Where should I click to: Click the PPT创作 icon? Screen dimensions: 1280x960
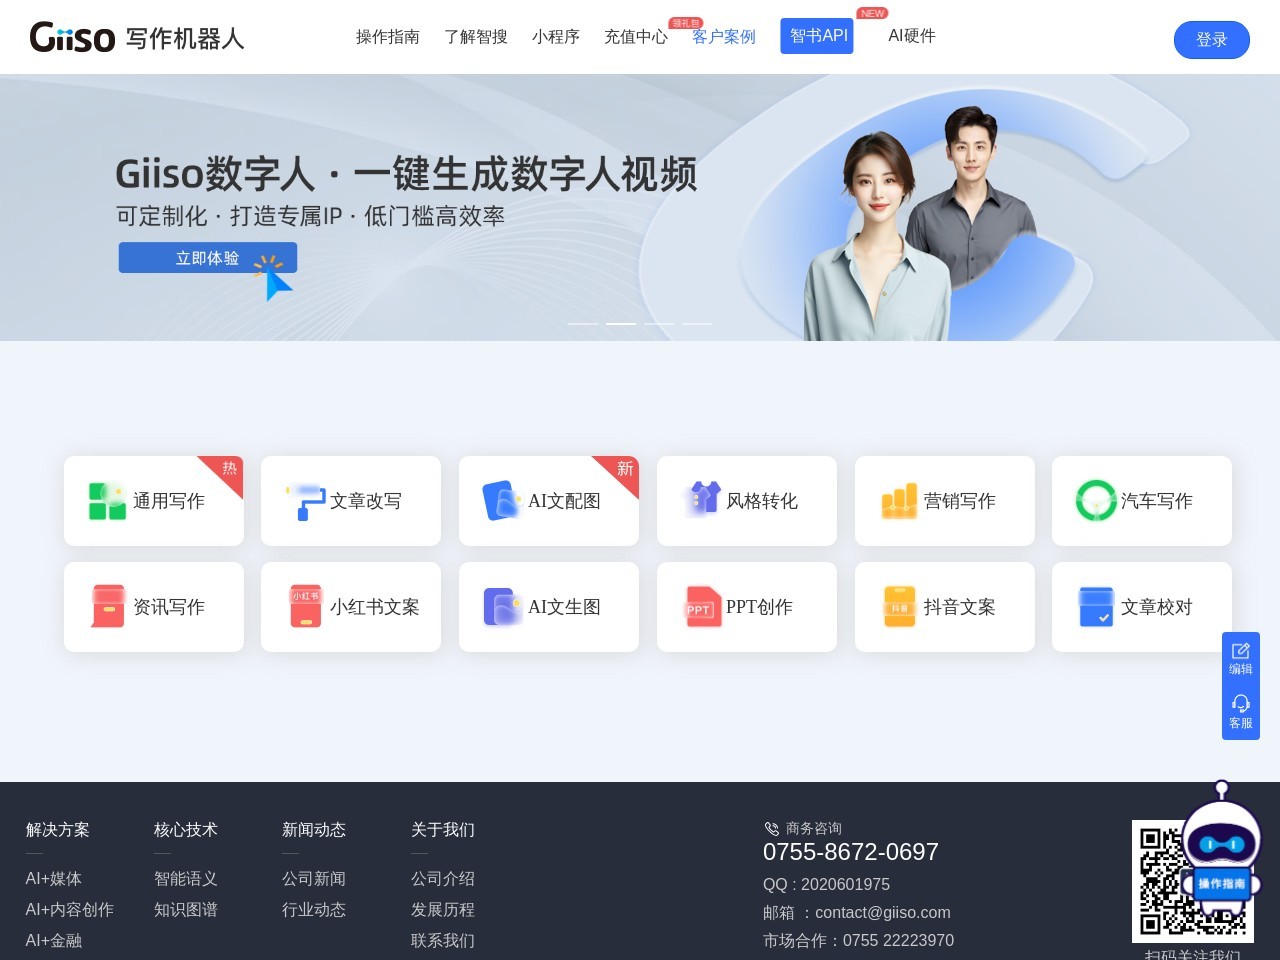pos(703,607)
